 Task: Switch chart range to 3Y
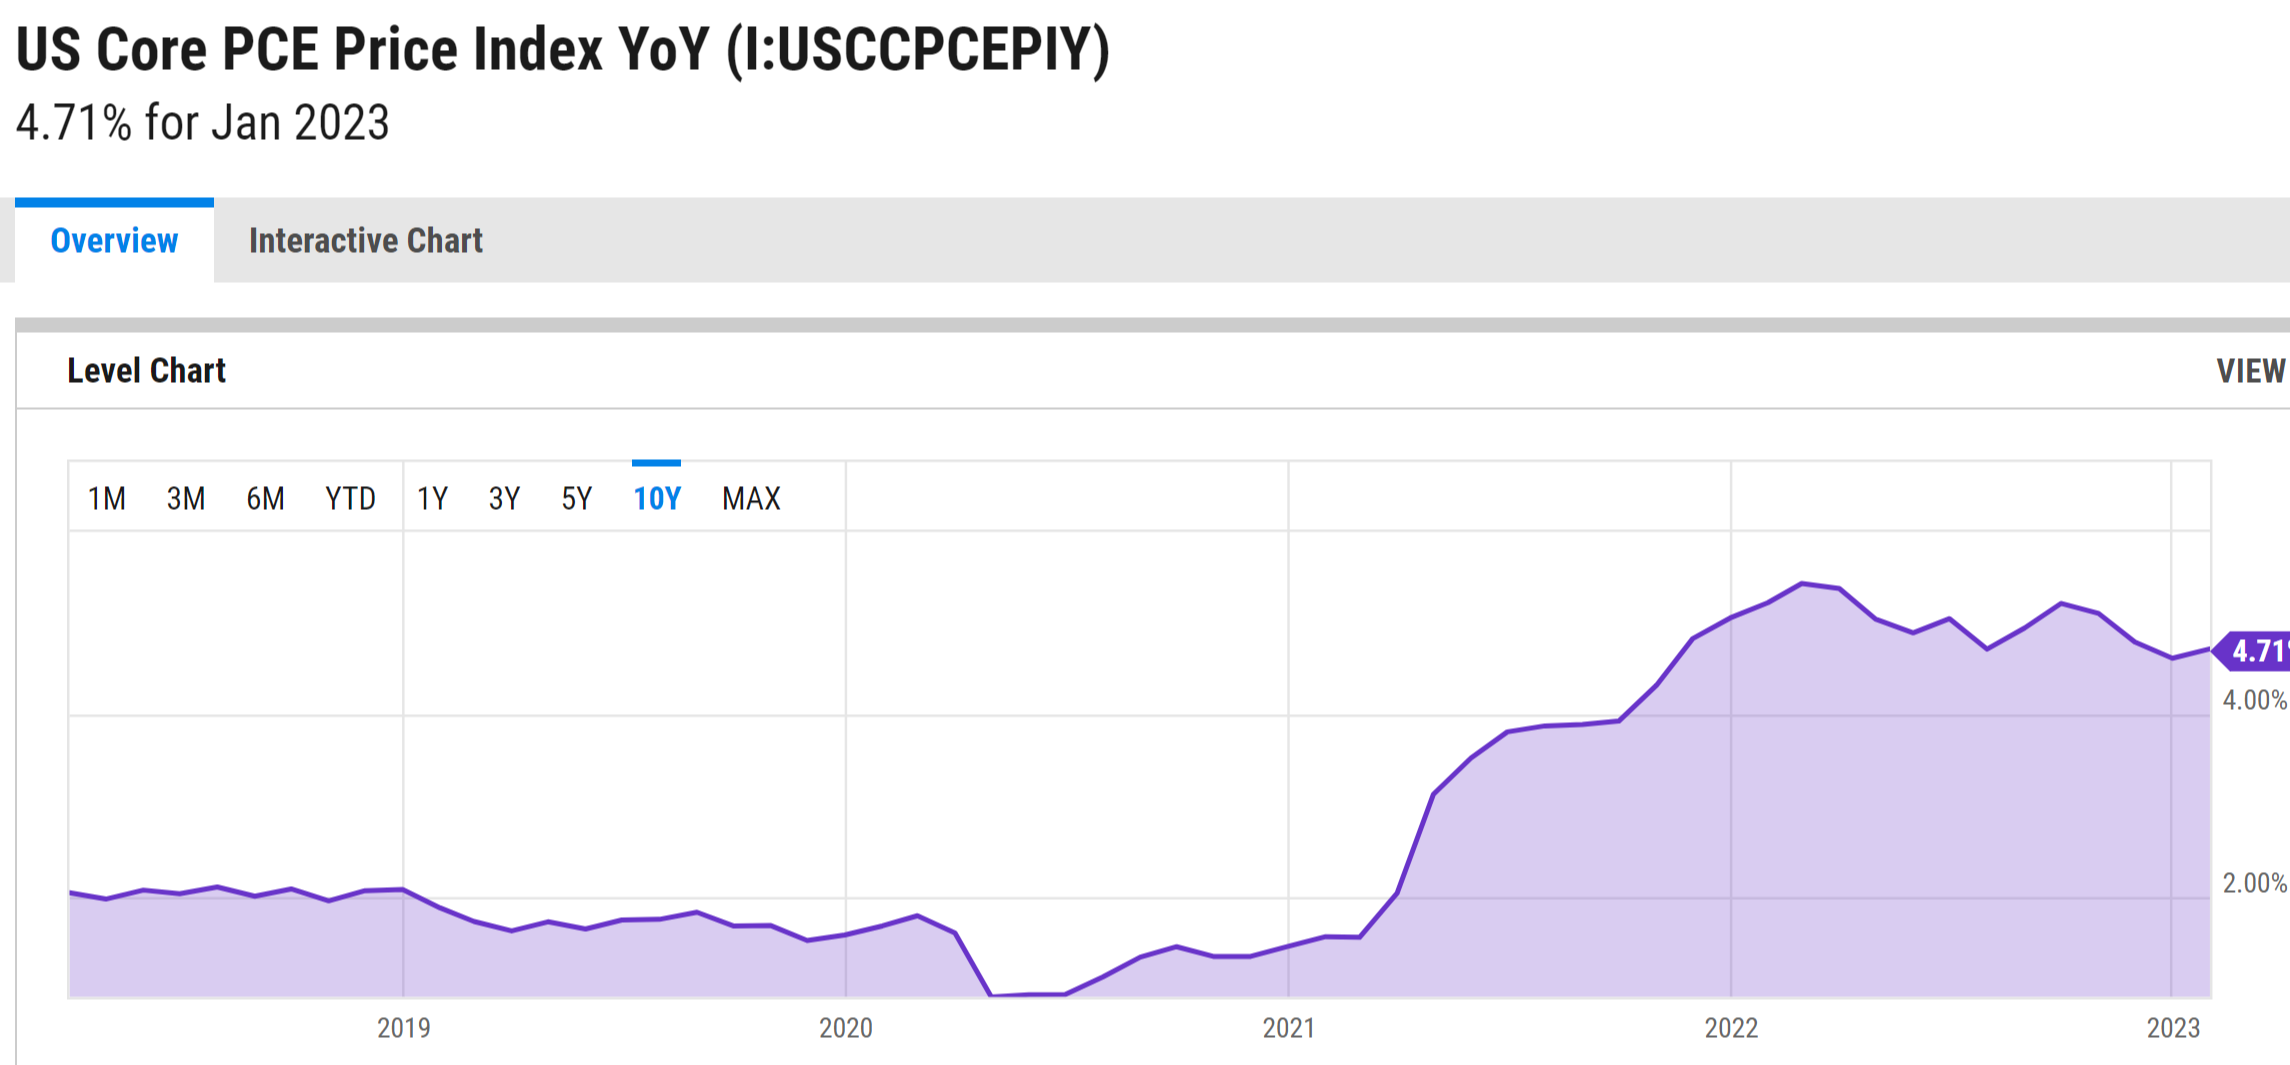coord(504,498)
